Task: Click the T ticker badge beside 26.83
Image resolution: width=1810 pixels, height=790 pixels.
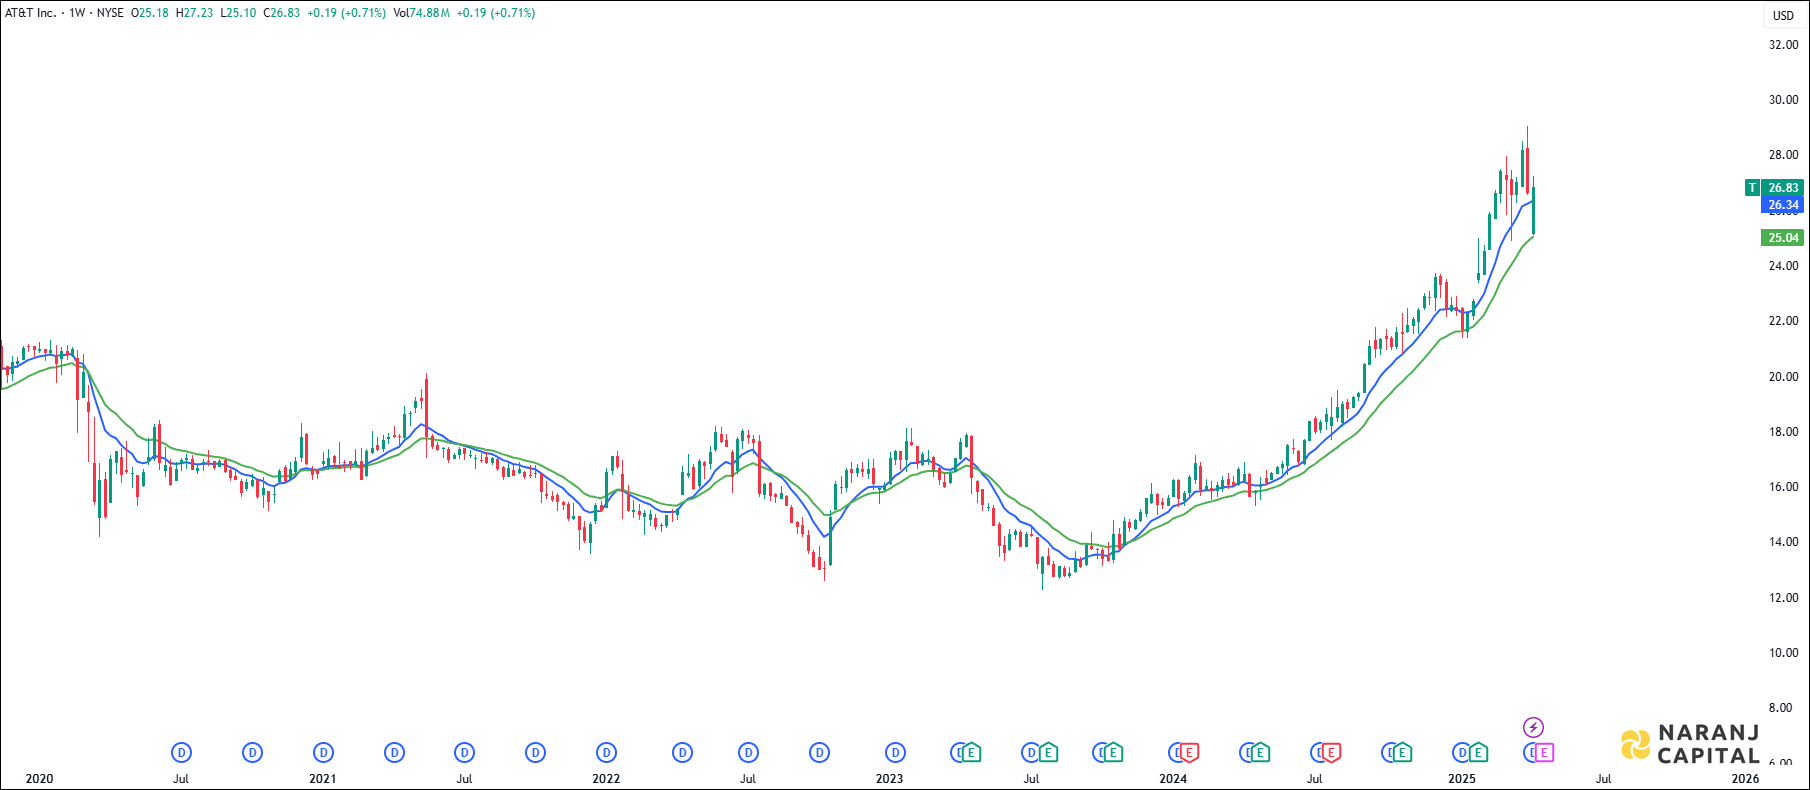Action: click(1752, 187)
